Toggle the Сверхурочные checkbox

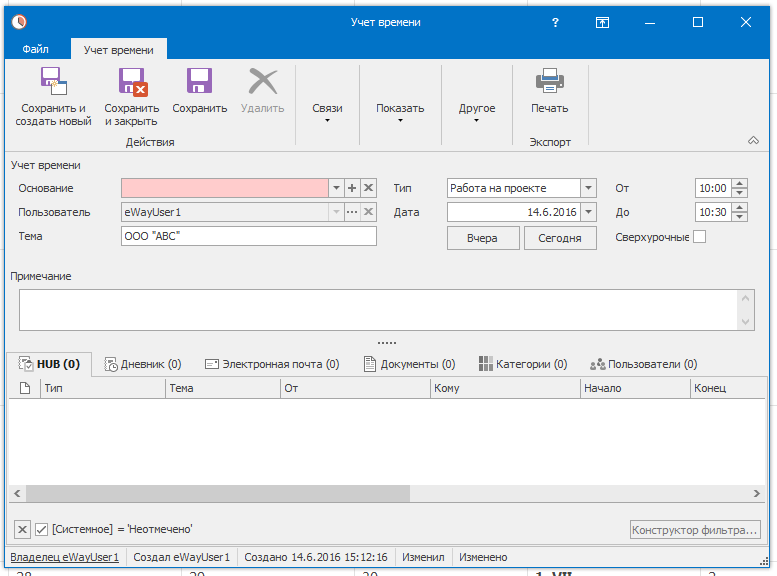pyautogui.click(x=699, y=237)
